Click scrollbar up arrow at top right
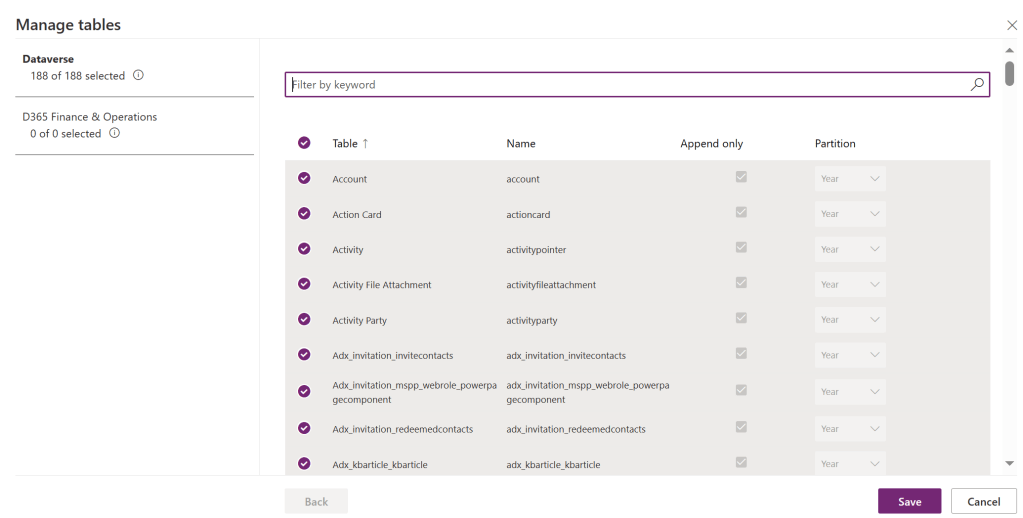1023x518 pixels. pos(1009,49)
